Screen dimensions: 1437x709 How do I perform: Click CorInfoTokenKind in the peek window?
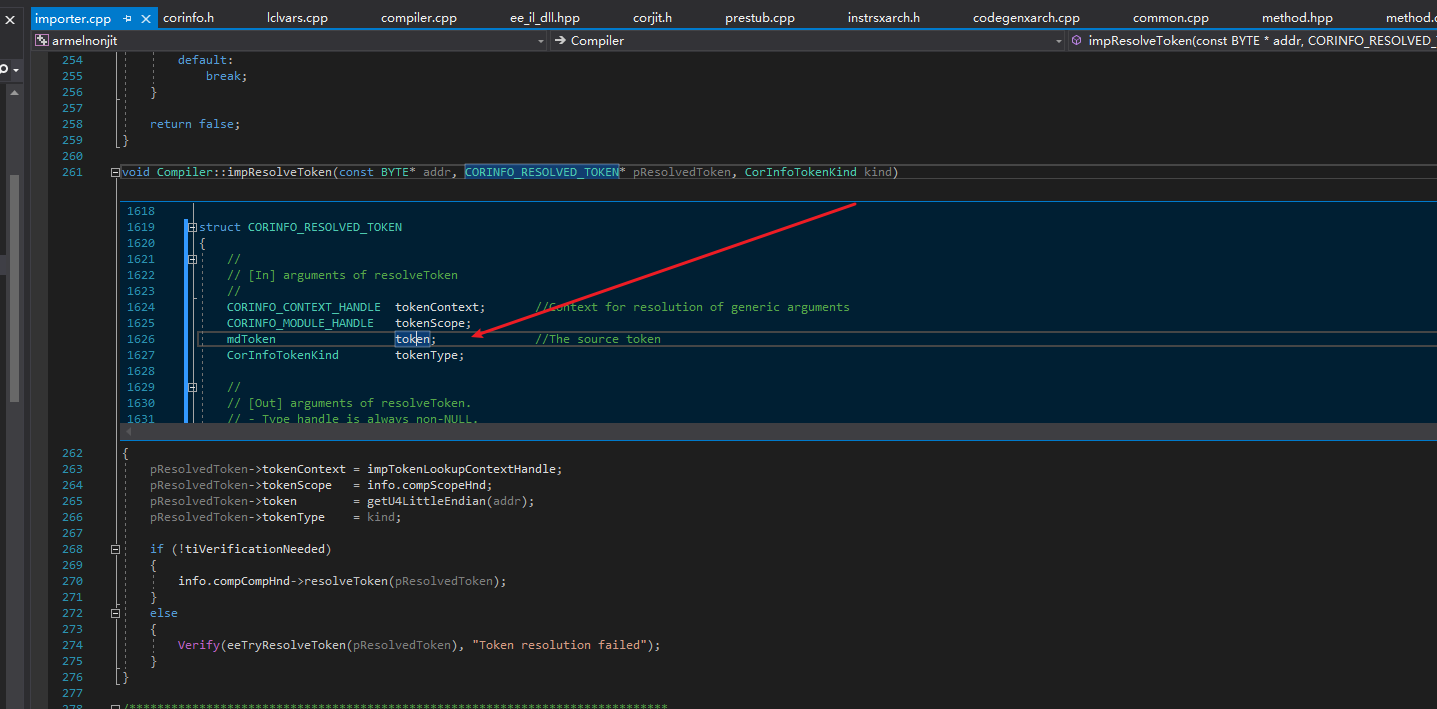pyautogui.click(x=283, y=355)
